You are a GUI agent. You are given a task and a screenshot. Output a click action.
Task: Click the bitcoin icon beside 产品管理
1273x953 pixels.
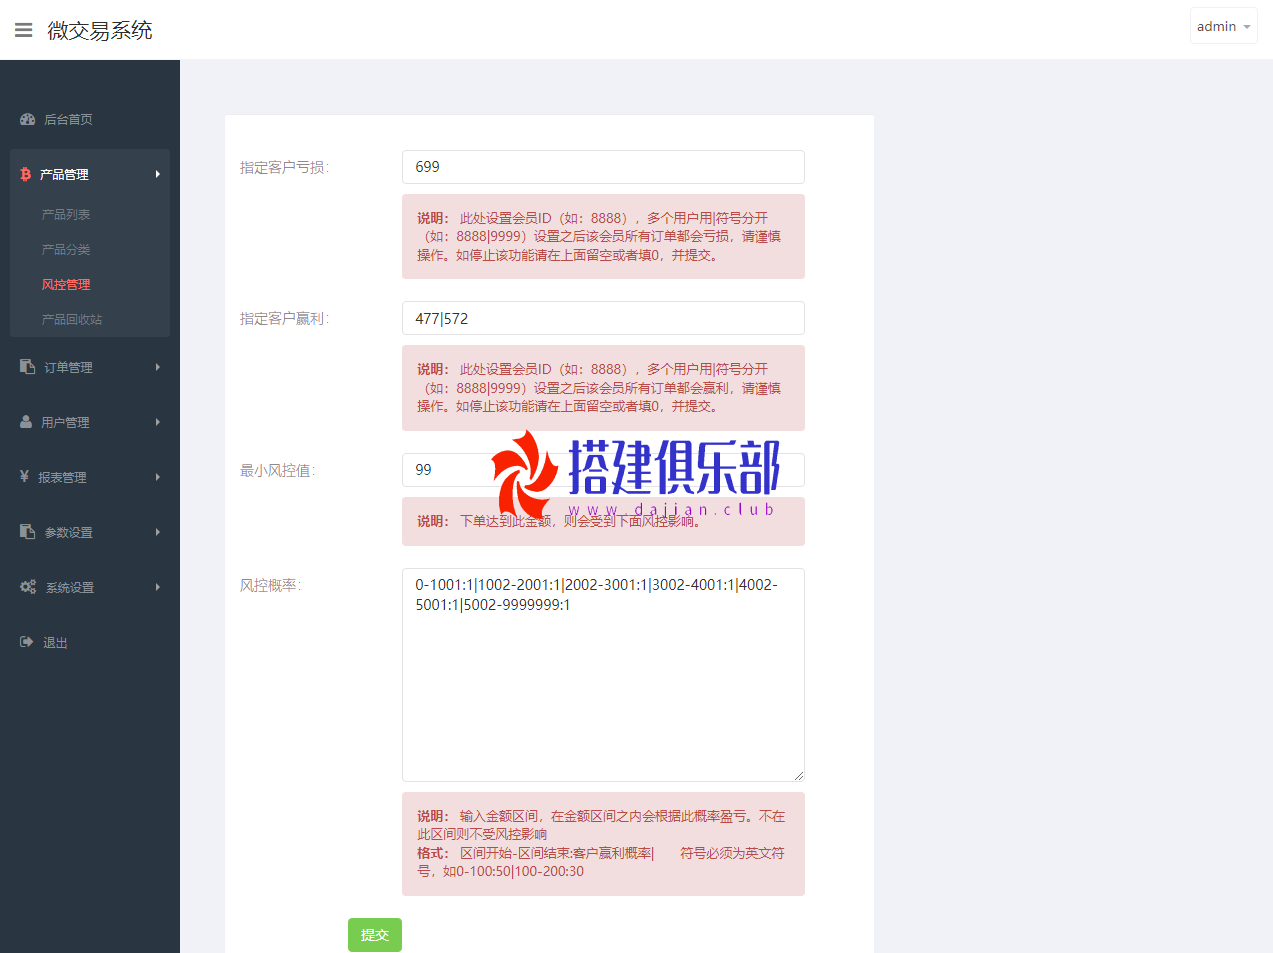point(26,174)
